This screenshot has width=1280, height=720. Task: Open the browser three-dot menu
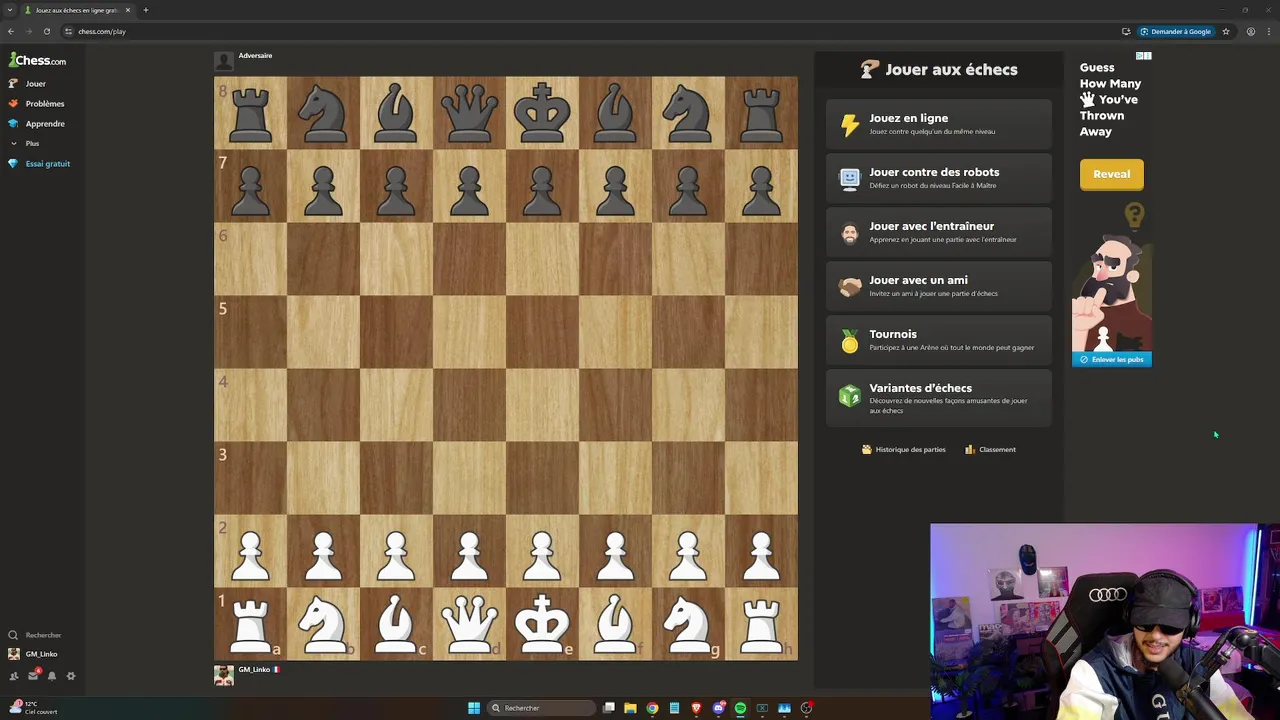point(1268,31)
